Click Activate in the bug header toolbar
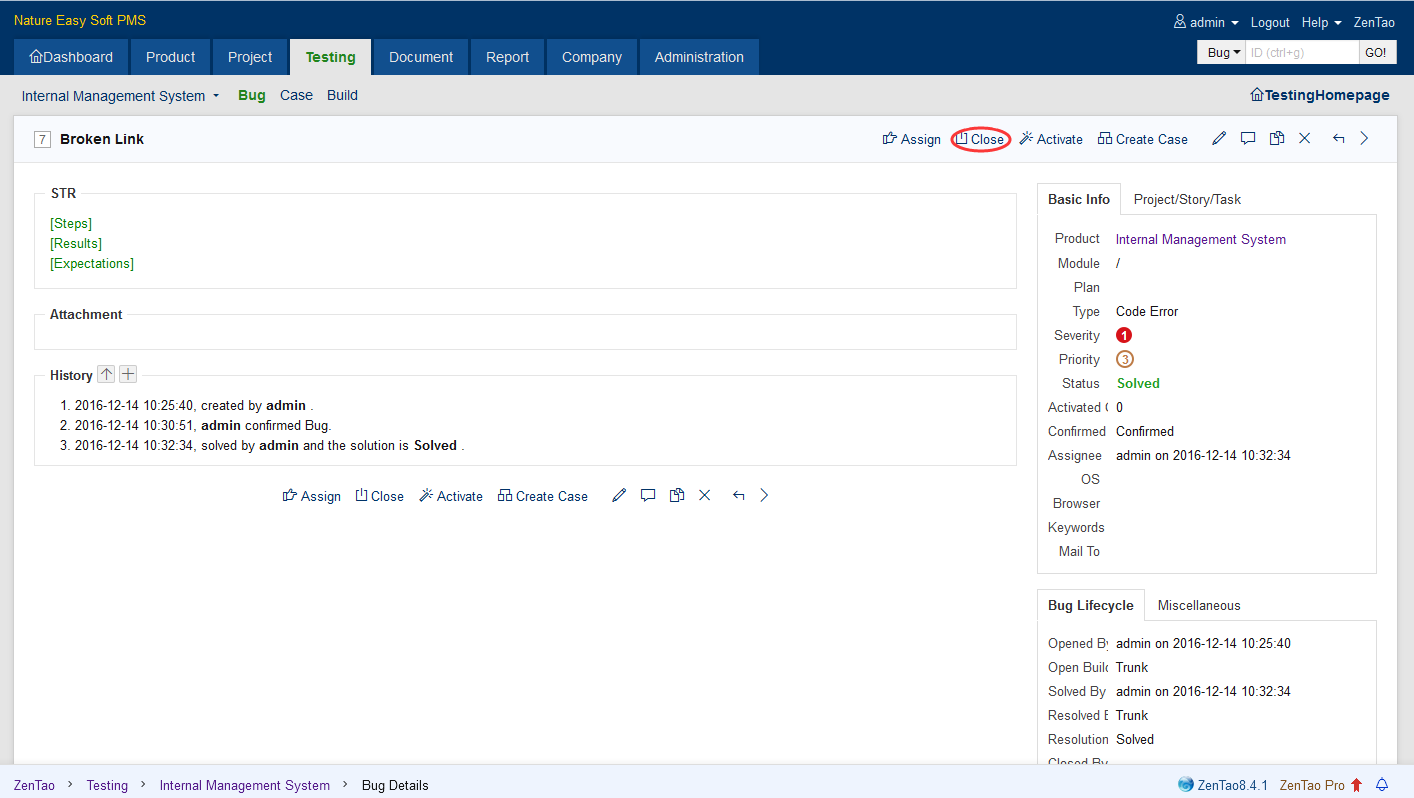The height and width of the screenshot is (798, 1414). (x=1050, y=139)
